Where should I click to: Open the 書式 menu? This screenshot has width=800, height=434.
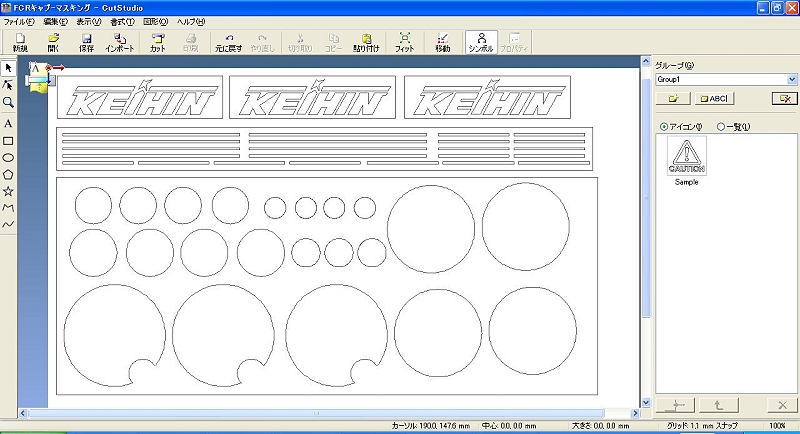point(122,22)
